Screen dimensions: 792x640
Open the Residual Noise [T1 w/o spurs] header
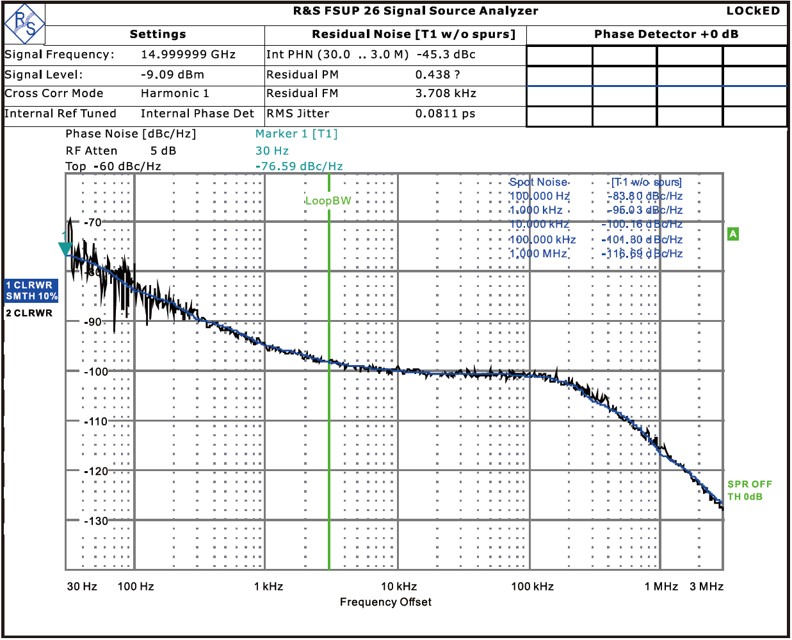click(x=395, y=34)
